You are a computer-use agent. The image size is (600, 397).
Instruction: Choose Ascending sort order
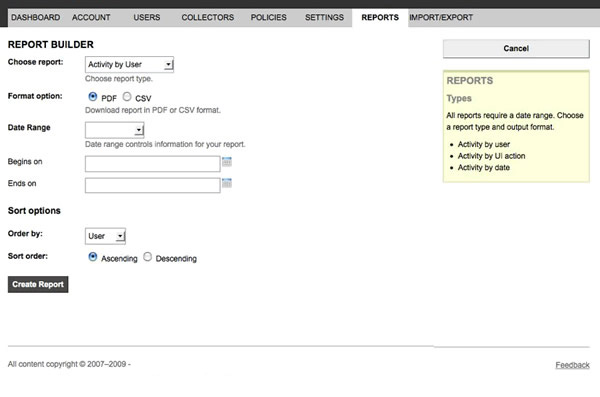(93, 257)
